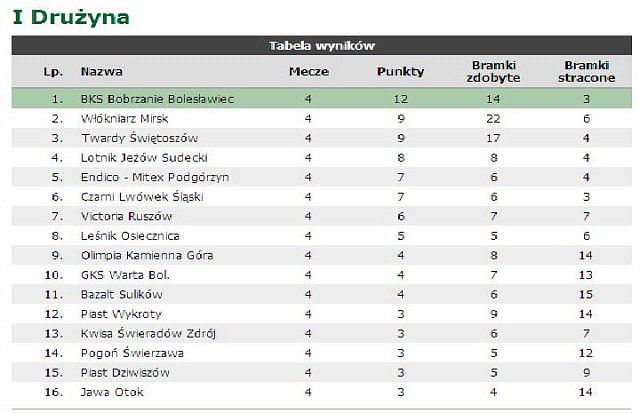The width and height of the screenshot is (640, 413).
Task: Click Lotnik Jeżów Sudecki name
Action: tap(144, 158)
